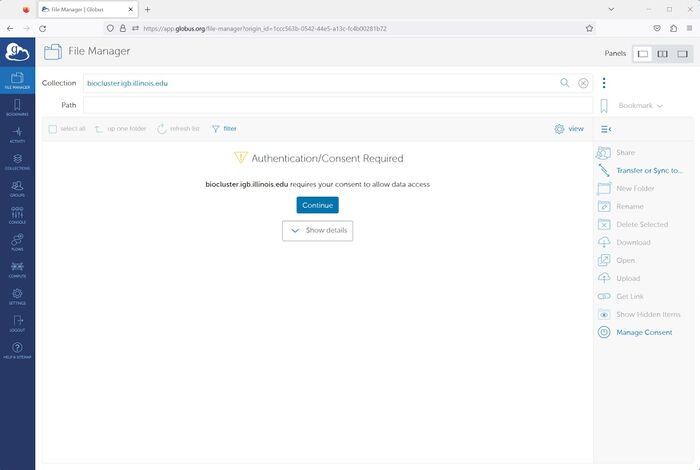The image size is (700, 470).
Task: Tick the select all checkbox
Action: coord(53,129)
